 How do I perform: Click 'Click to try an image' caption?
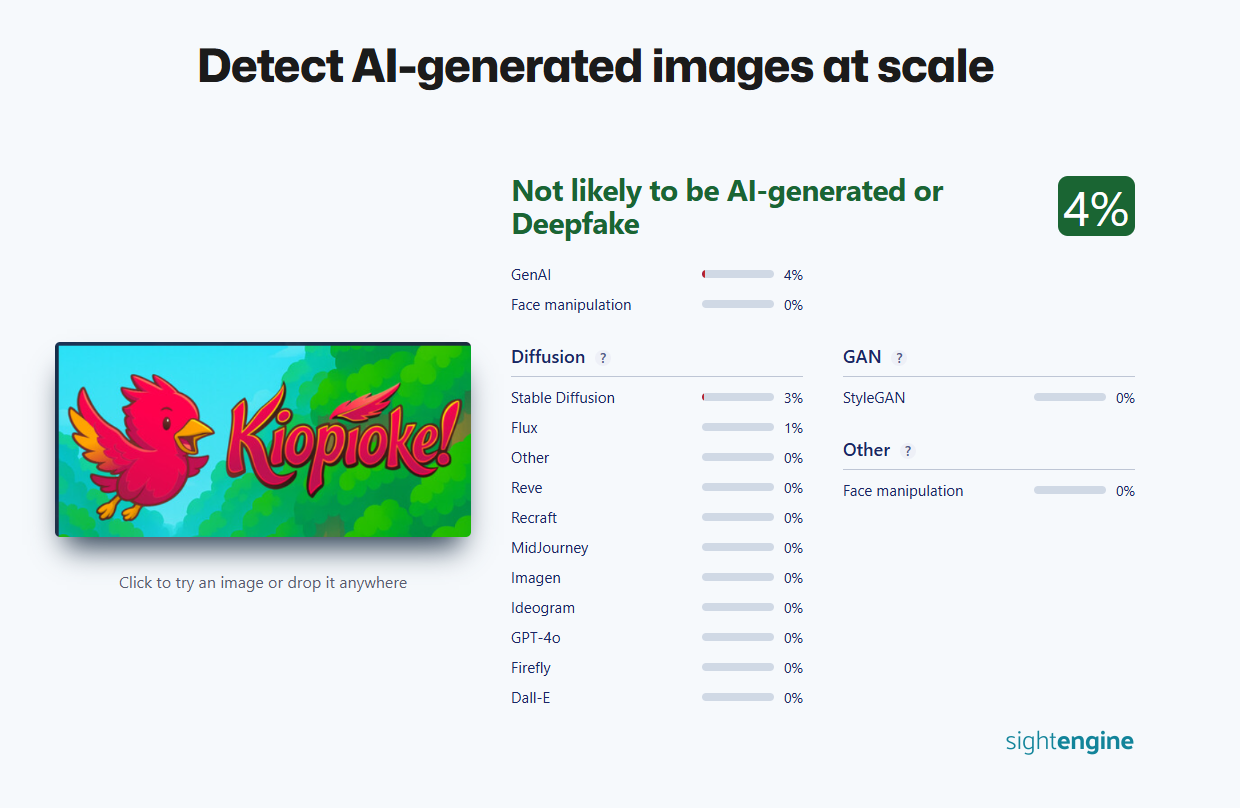[263, 582]
